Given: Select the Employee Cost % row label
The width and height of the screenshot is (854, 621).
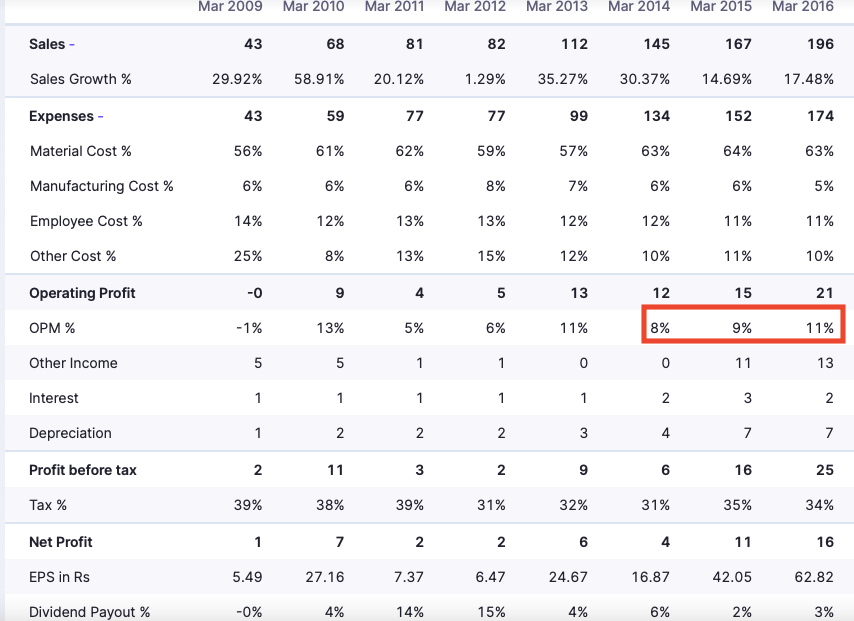Looking at the screenshot, I should pyautogui.click(x=86, y=221).
